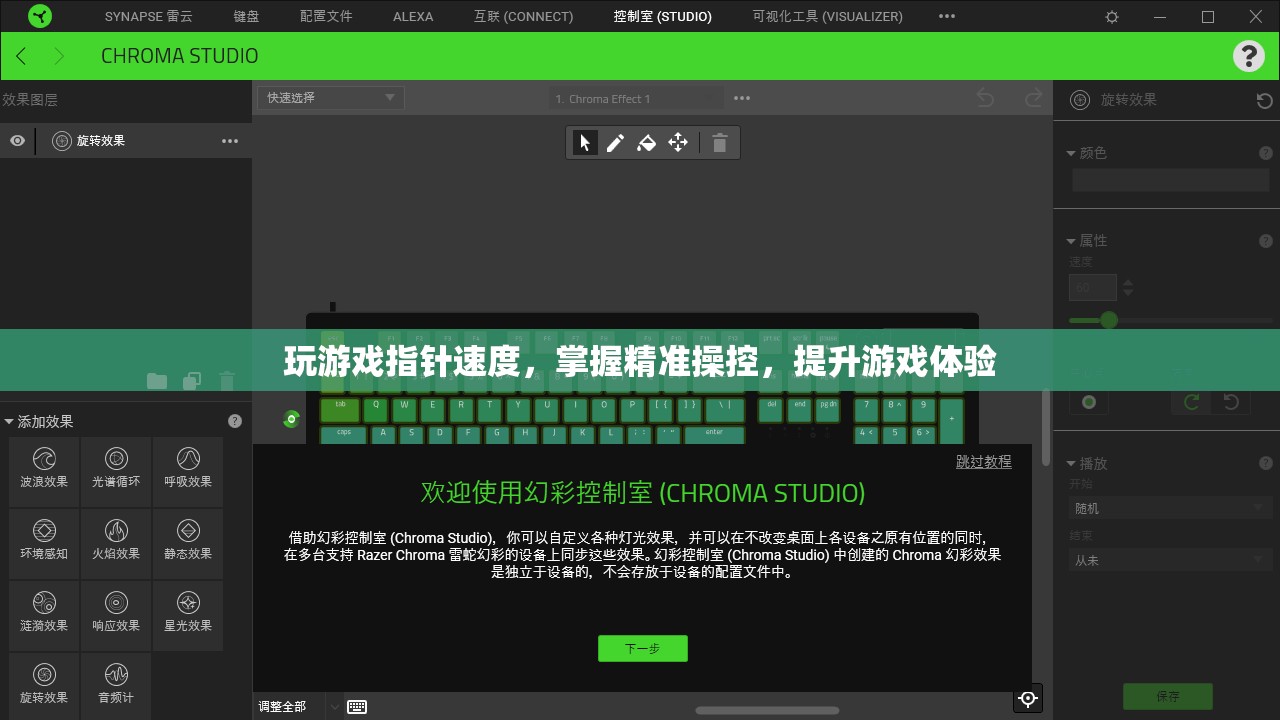Open the 属性 section help icon
Viewport: 1280px width, 720px height.
coord(1266,241)
